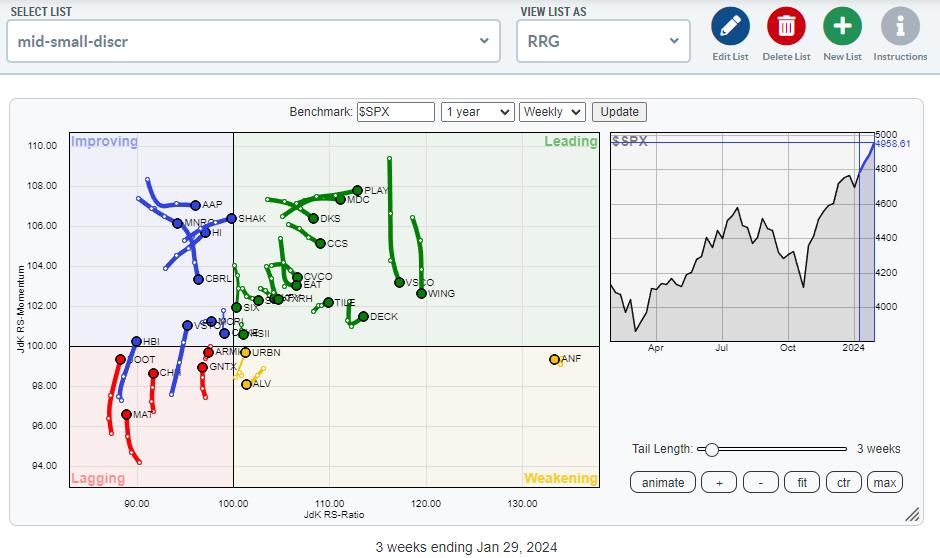Change the Weekly period dropdown
Screen dimensions: 940x558
[x=552, y=112]
